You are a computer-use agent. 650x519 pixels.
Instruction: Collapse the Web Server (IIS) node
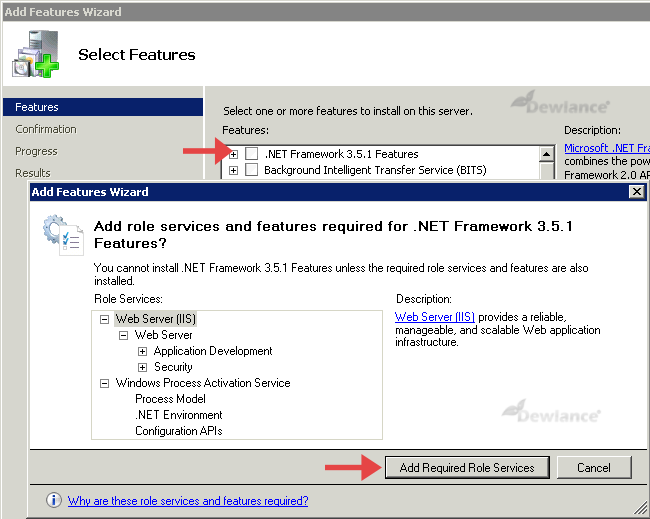pyautogui.click(x=104, y=319)
